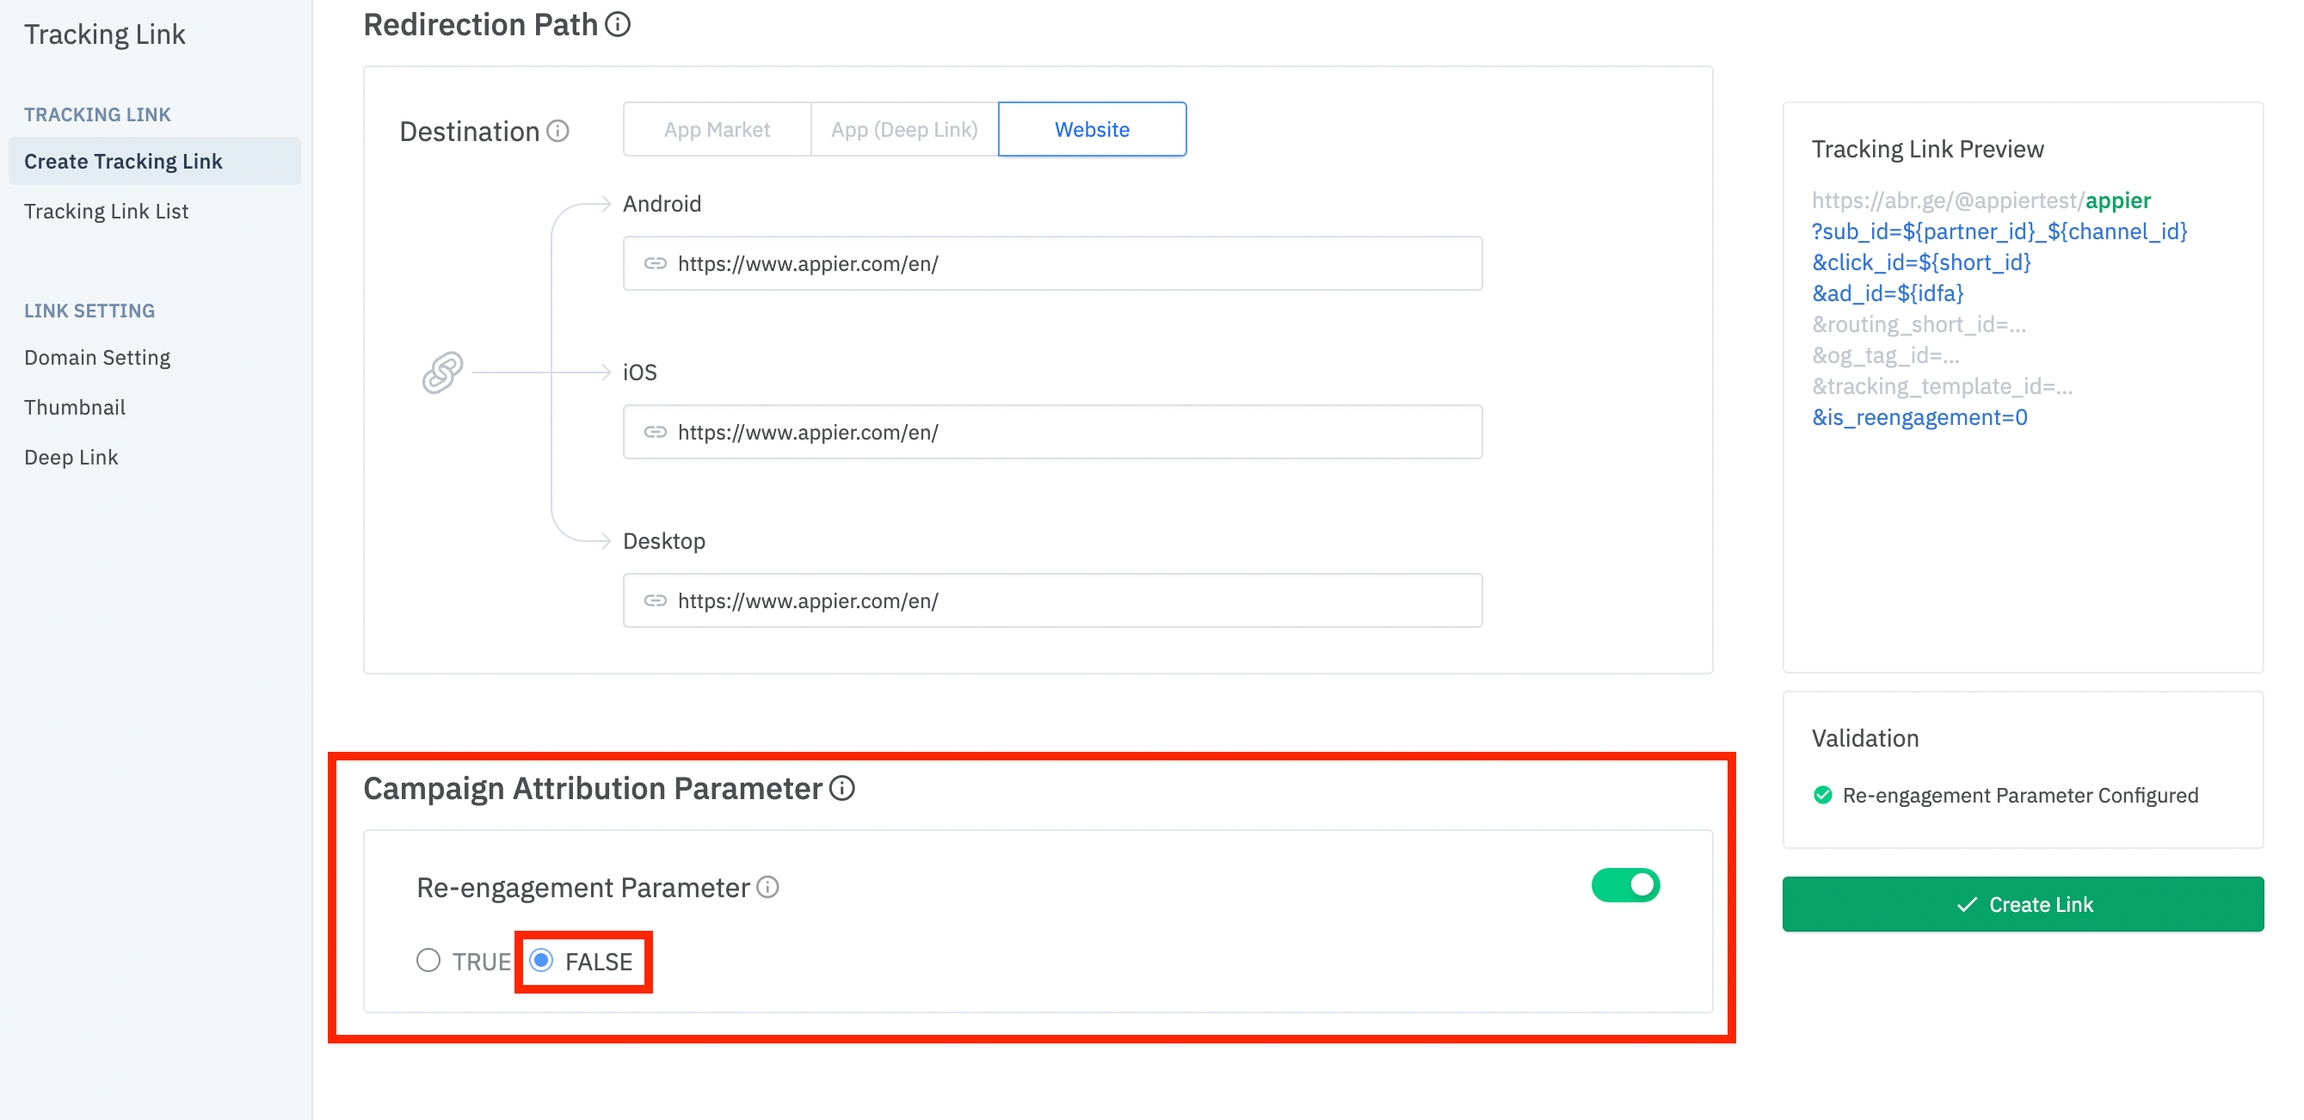Switch to the App (Deep Link) tab
The width and height of the screenshot is (2304, 1120).
tap(904, 129)
